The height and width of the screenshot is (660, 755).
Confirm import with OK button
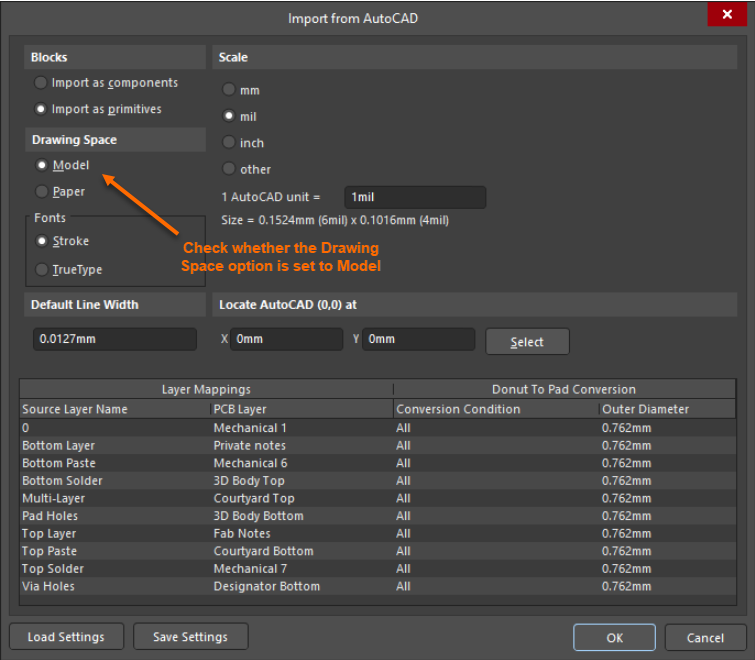pyautogui.click(x=614, y=637)
